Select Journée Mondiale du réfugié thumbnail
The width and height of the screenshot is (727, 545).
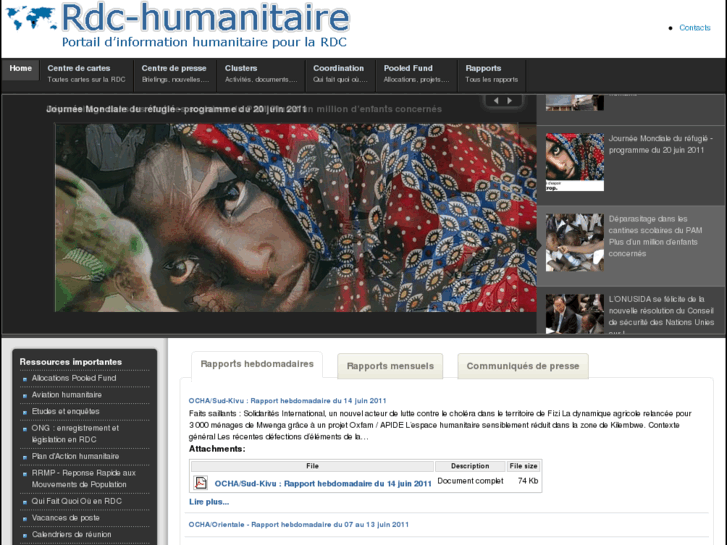pyautogui.click(x=574, y=162)
